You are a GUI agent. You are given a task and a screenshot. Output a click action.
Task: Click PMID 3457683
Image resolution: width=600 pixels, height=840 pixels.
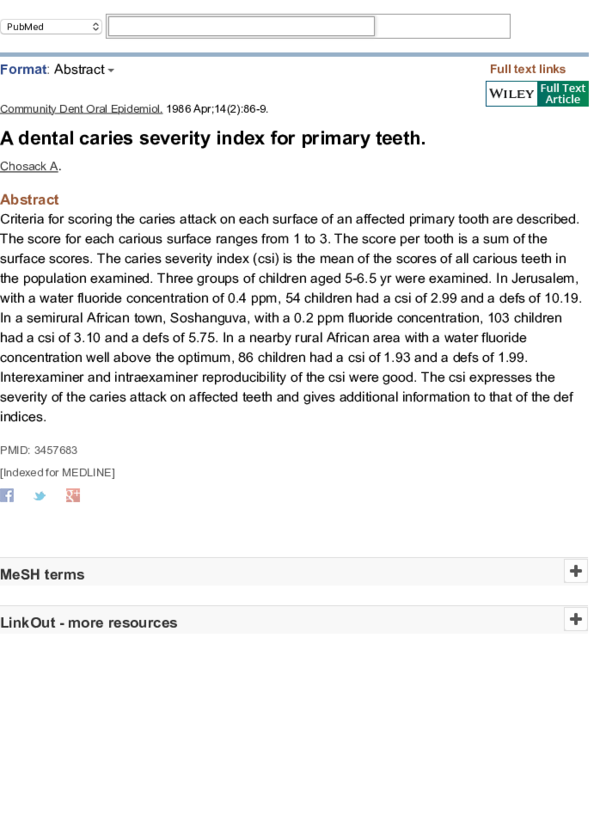pos(54,450)
